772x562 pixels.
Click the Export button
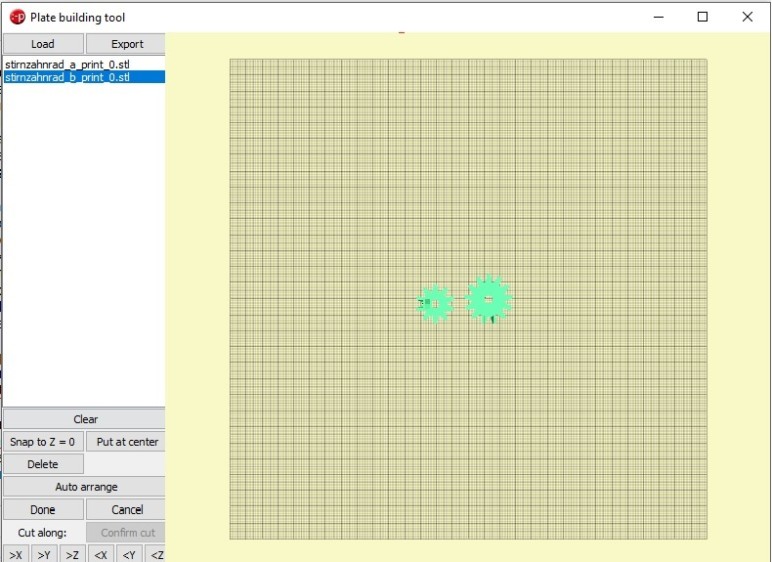pos(126,44)
